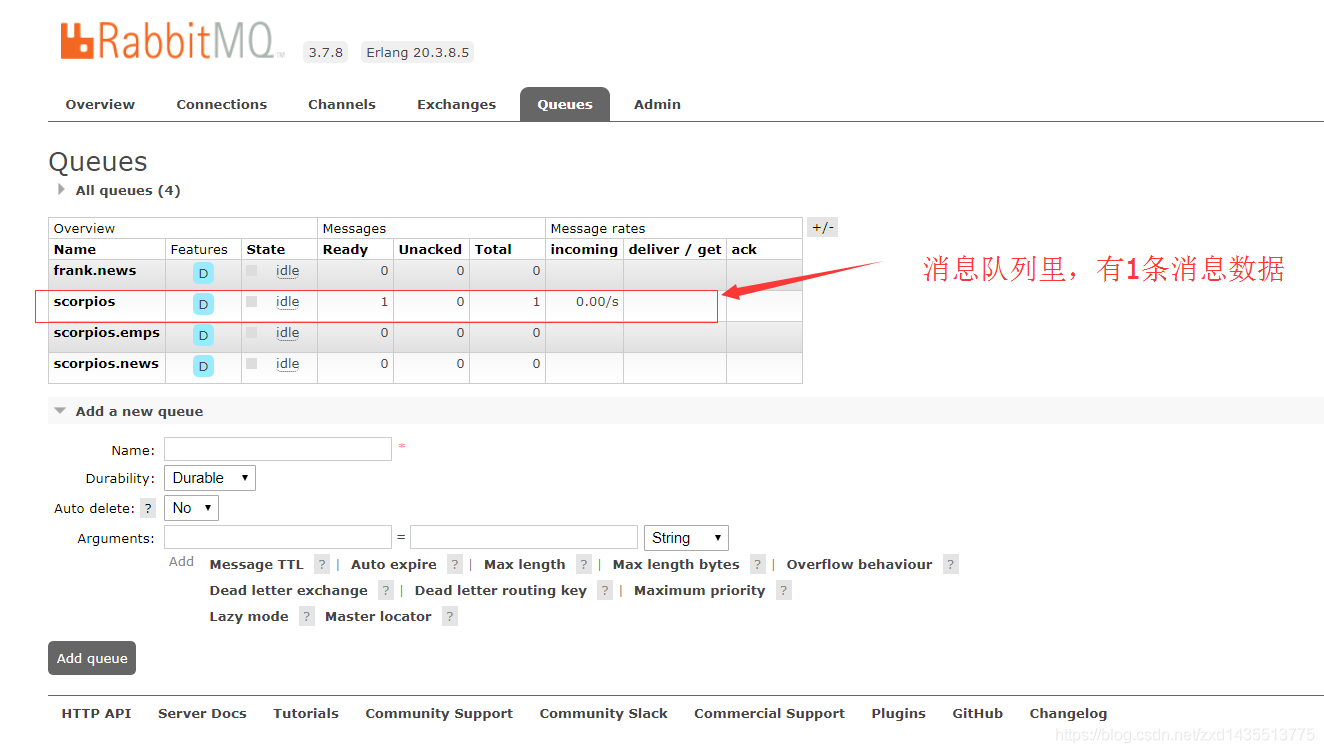Open help icon next to Auto expire
Screen dimensions: 1324x753
[x=455, y=564]
